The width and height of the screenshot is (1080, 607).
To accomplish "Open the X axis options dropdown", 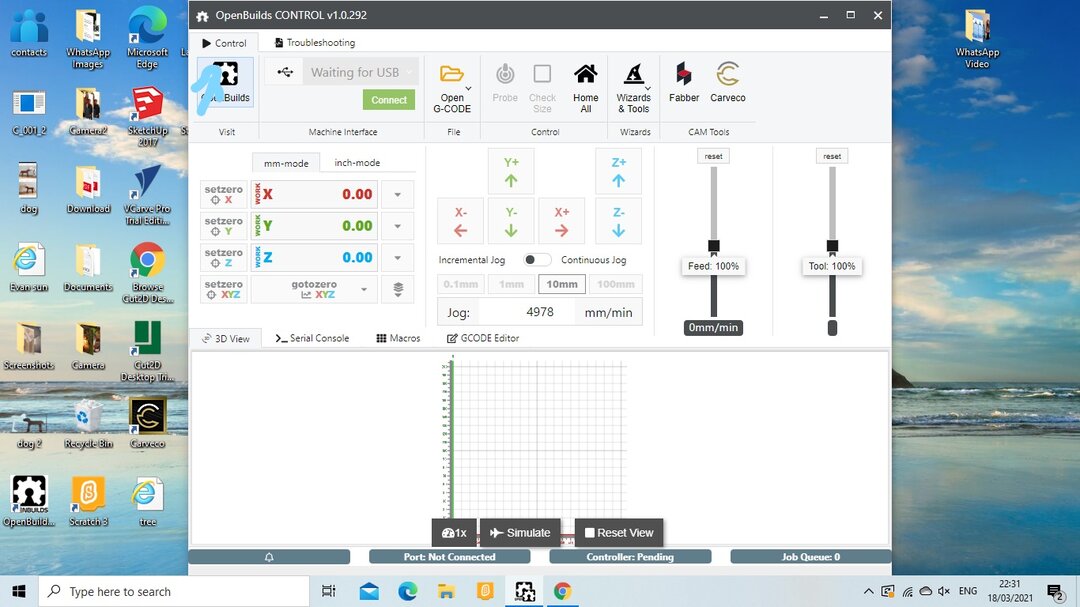I will (398, 195).
